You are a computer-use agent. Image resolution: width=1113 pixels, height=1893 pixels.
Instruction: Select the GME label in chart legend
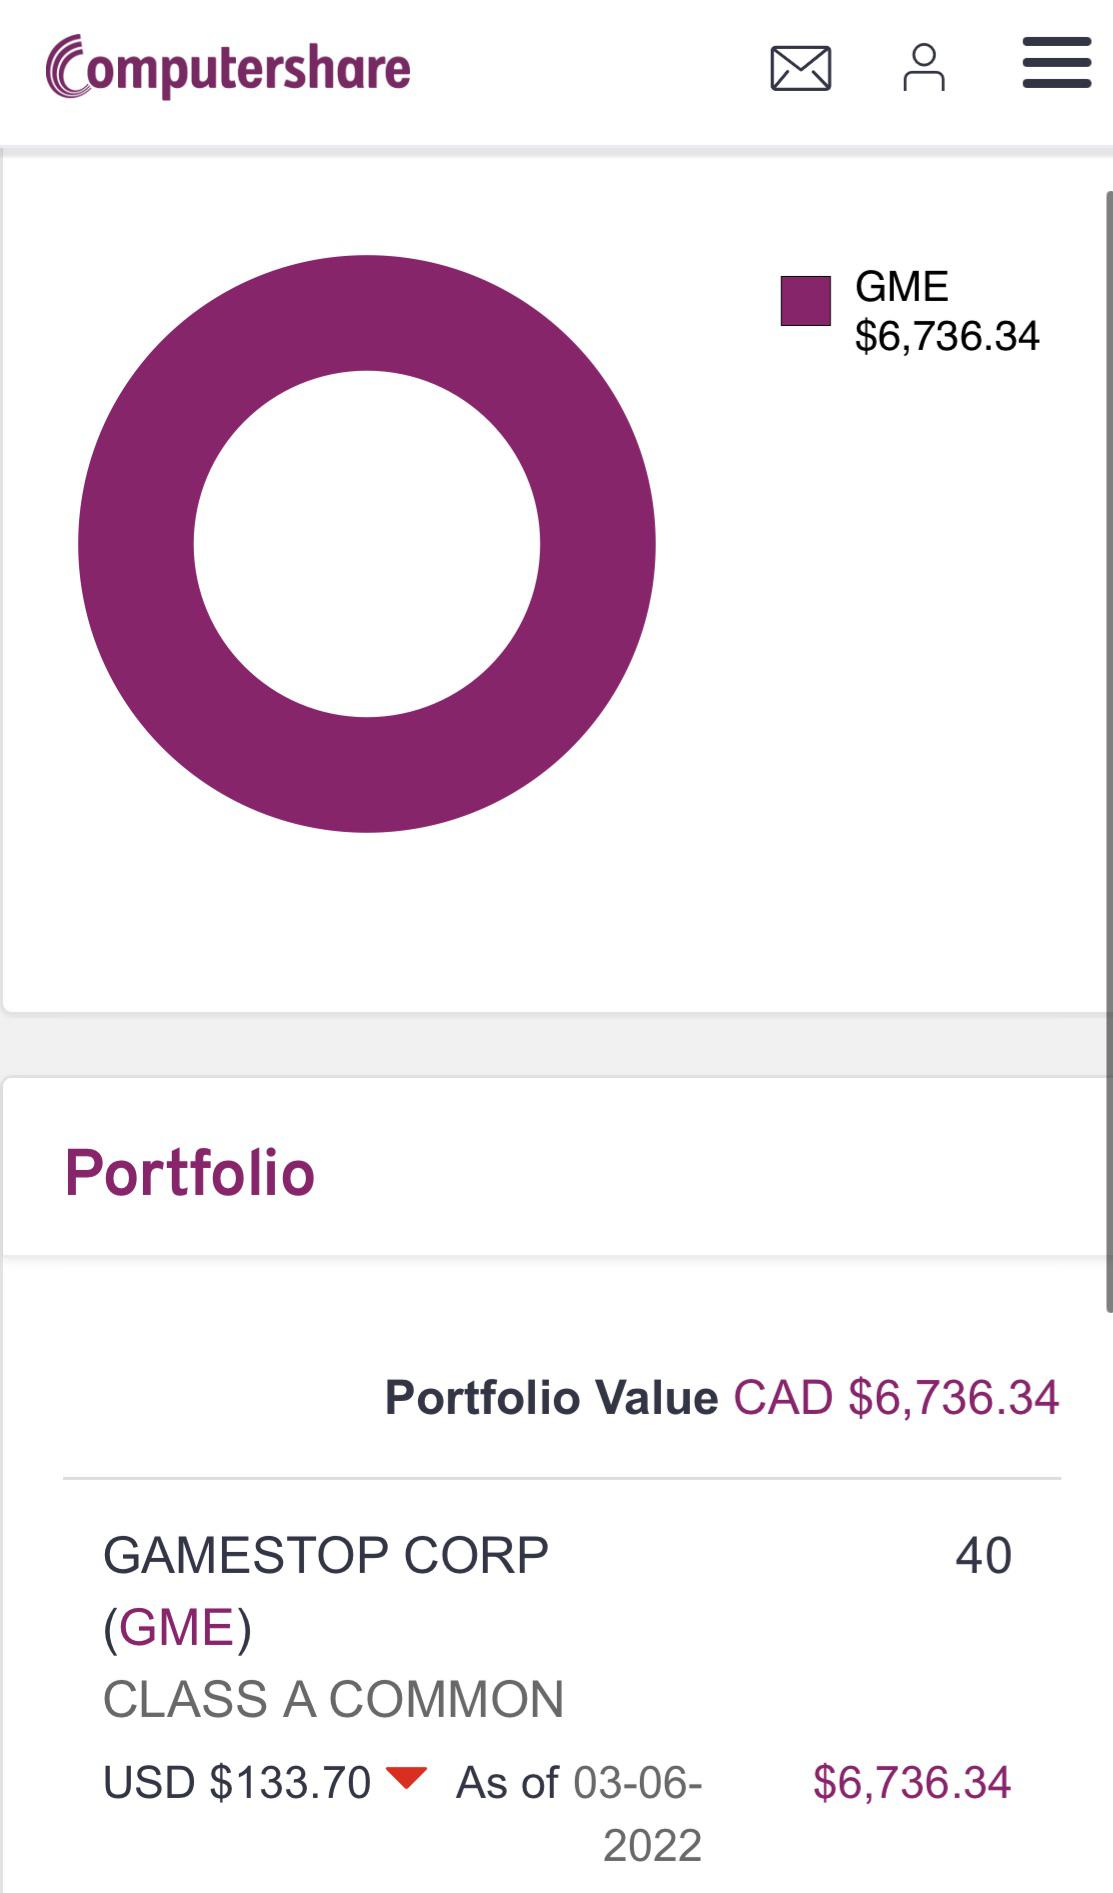pos(901,287)
